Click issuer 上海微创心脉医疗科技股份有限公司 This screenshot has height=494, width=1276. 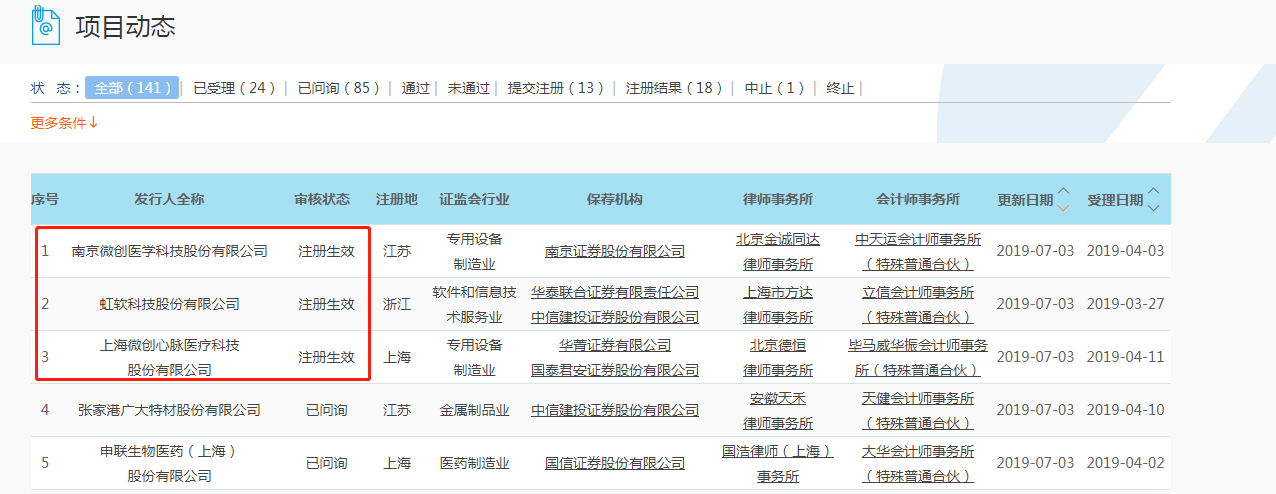170,357
